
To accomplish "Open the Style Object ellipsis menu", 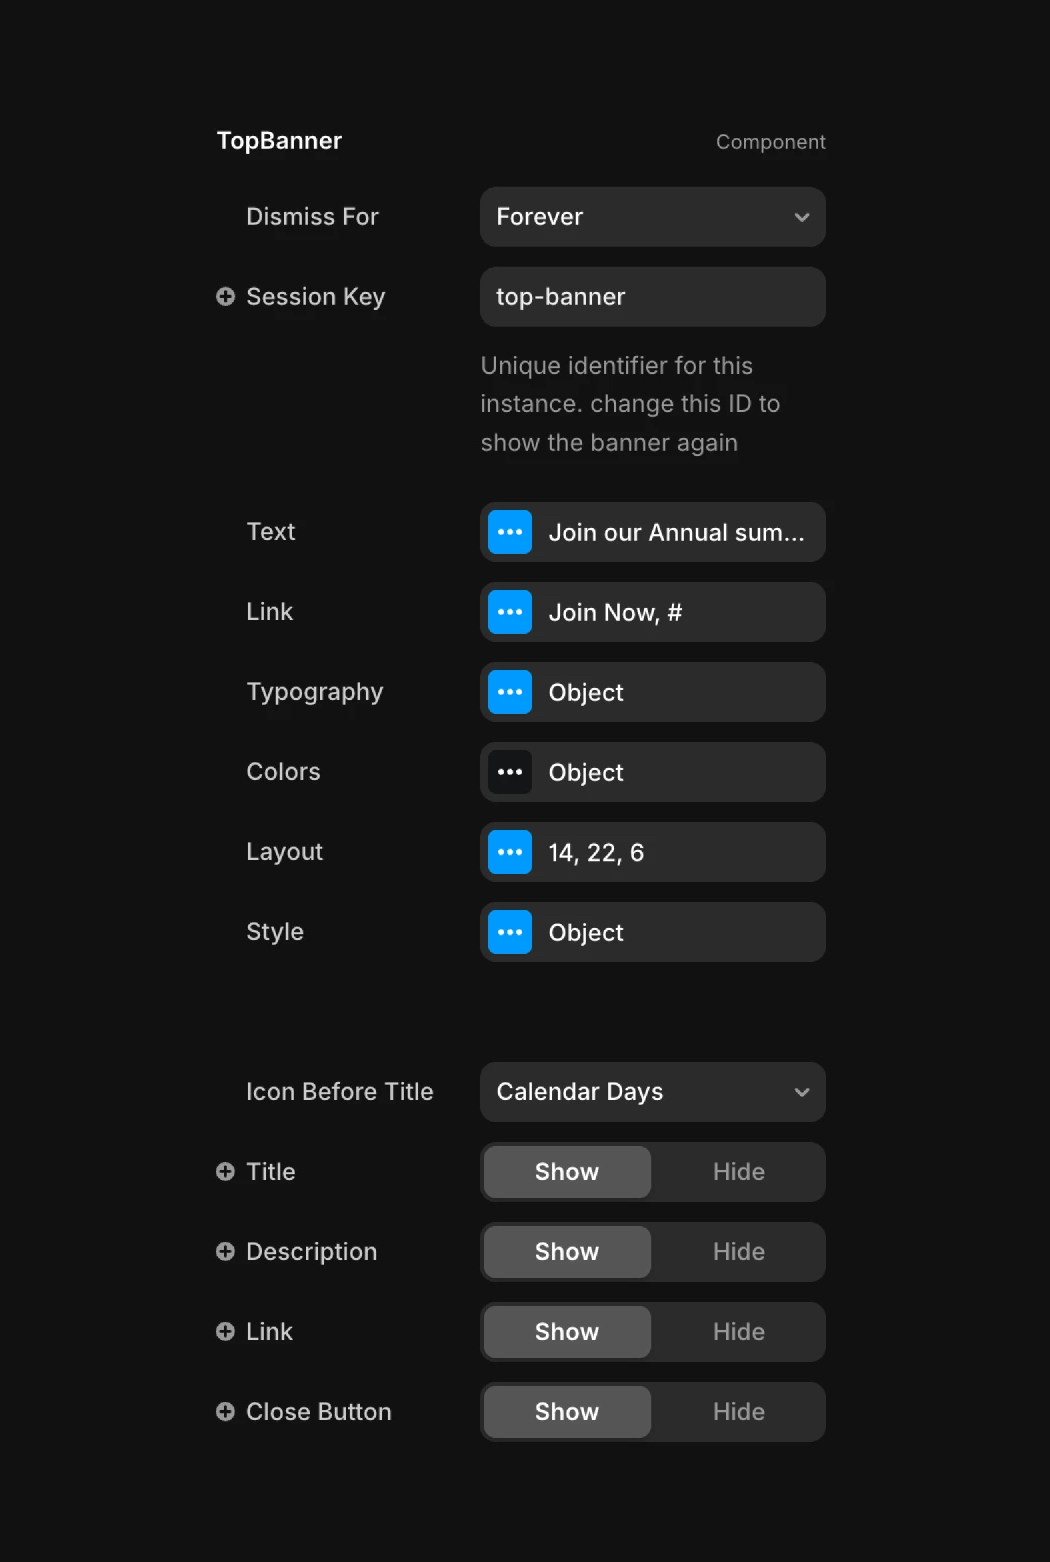I will [509, 932].
